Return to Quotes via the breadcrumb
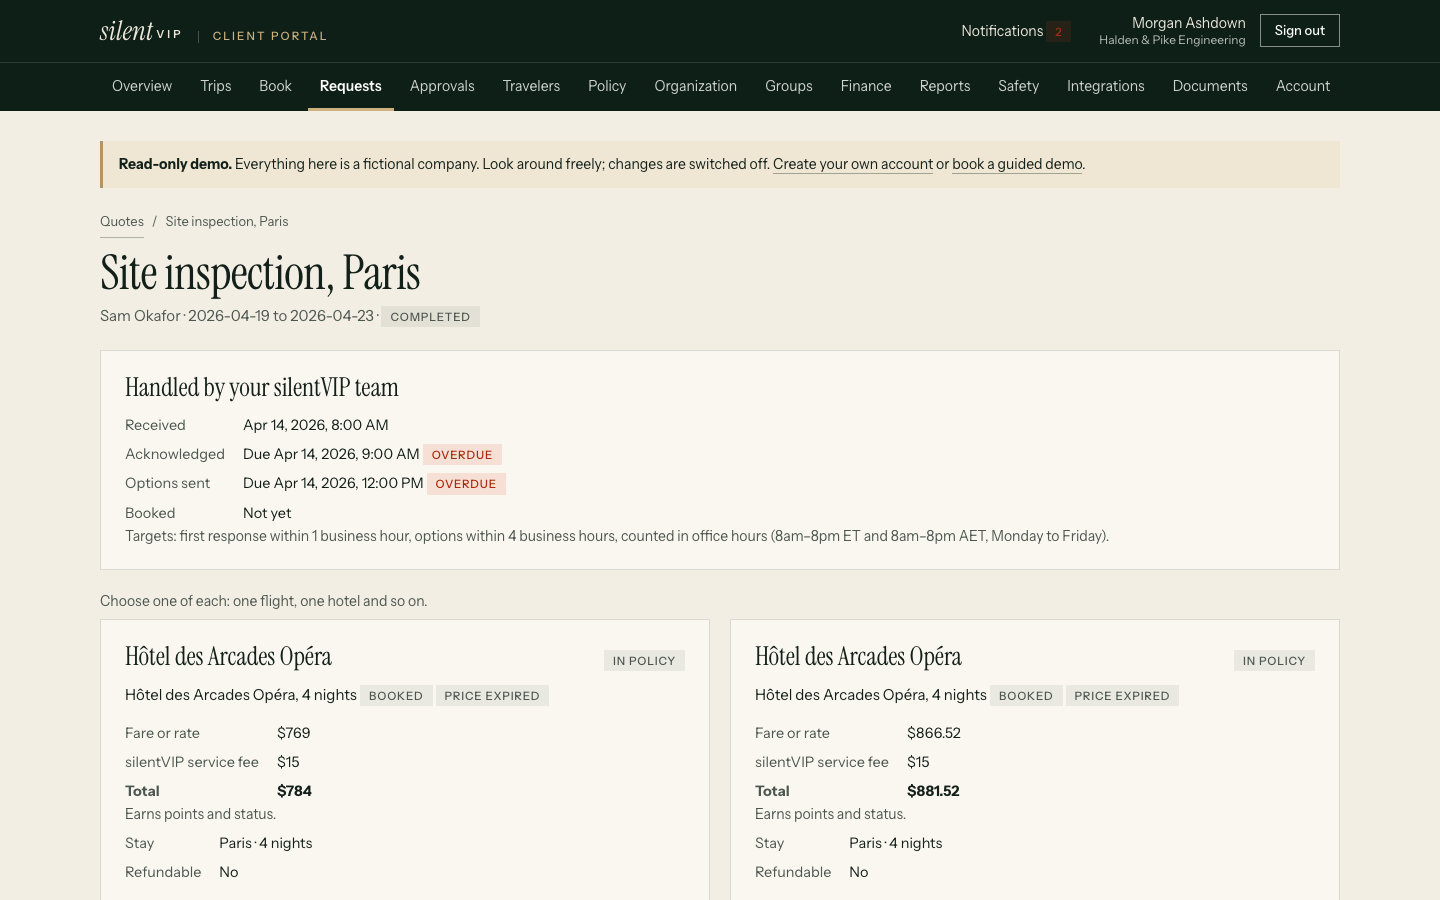 tap(122, 221)
